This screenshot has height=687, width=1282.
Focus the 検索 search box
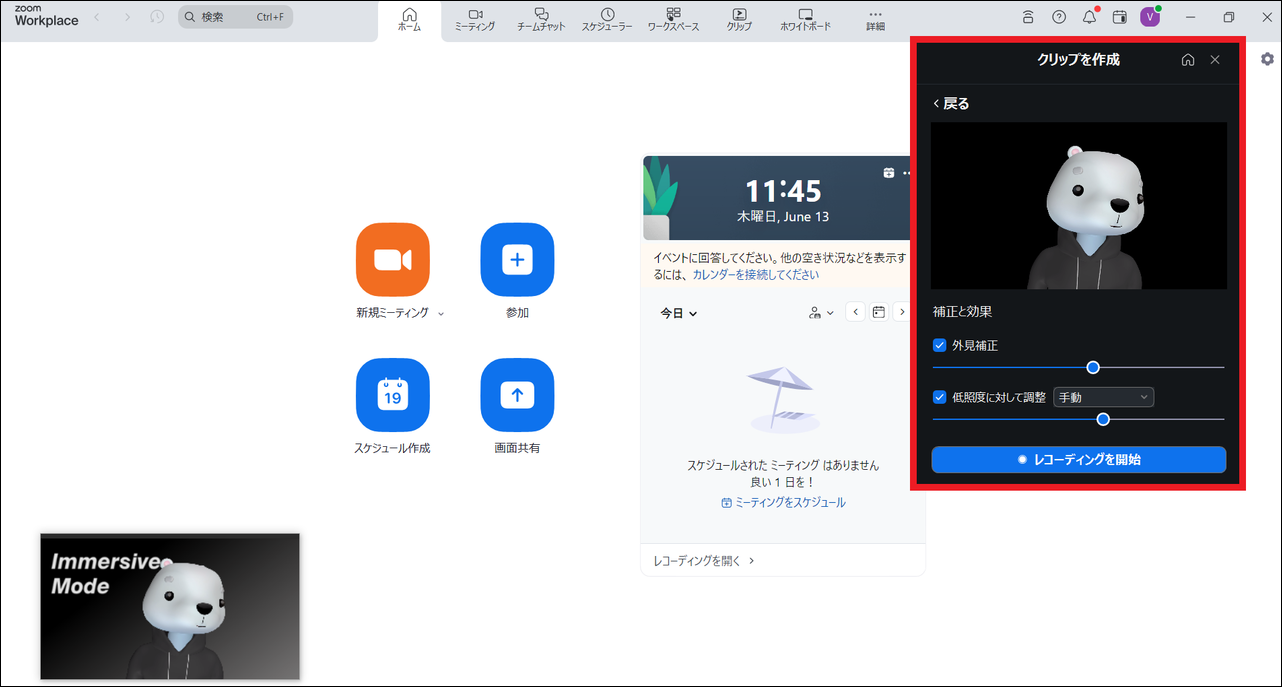click(x=235, y=17)
